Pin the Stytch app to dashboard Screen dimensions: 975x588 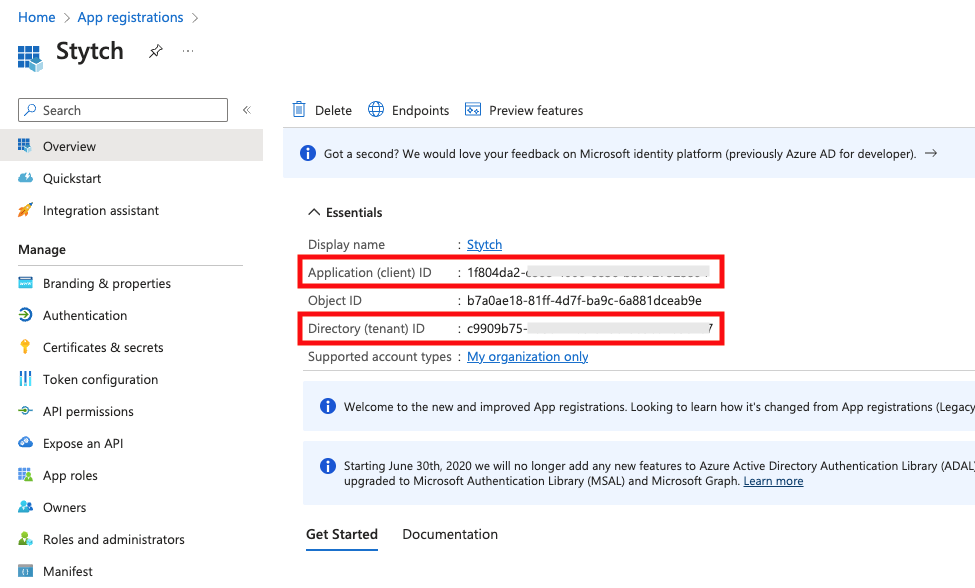click(155, 51)
